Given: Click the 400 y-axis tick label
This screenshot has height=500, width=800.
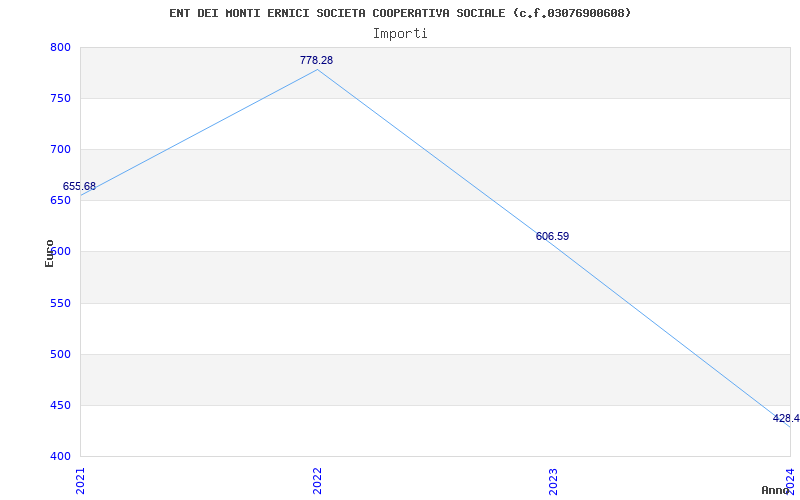Looking at the screenshot, I should point(60,456).
